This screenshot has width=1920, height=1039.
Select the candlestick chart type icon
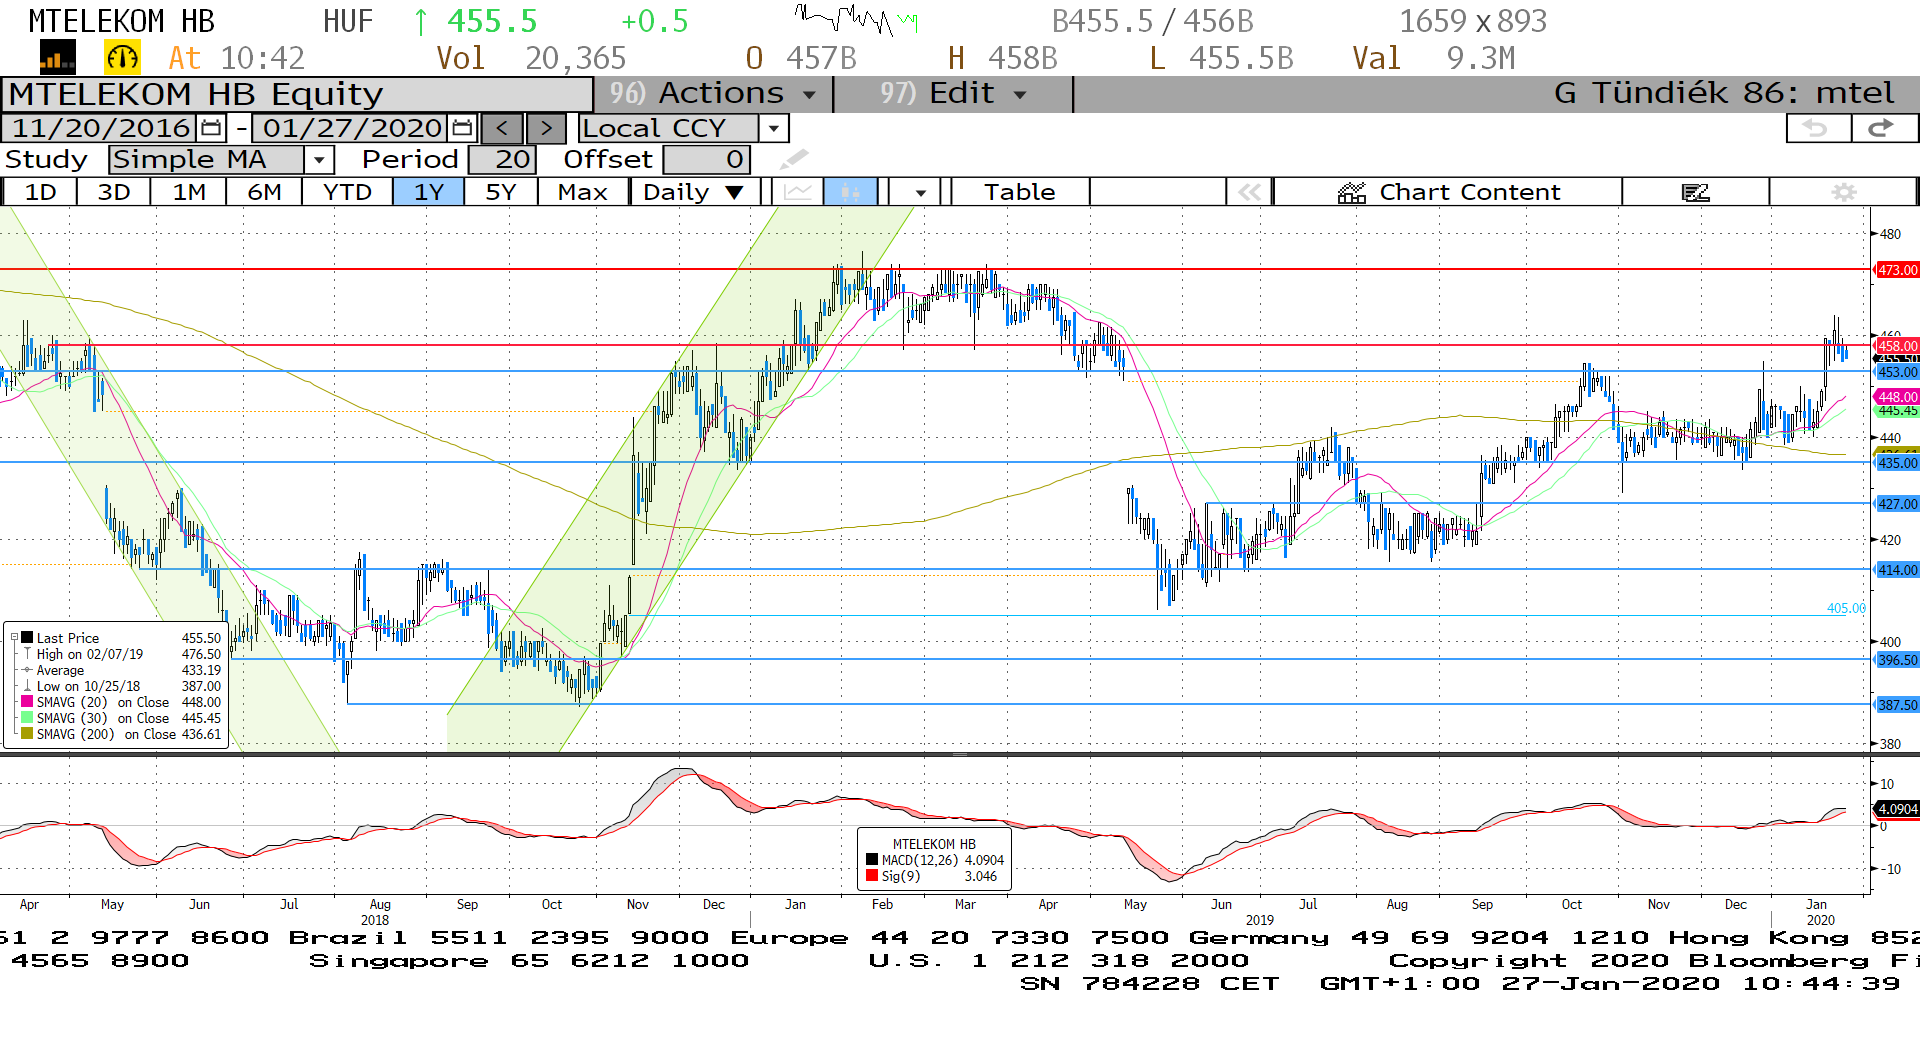tap(850, 192)
